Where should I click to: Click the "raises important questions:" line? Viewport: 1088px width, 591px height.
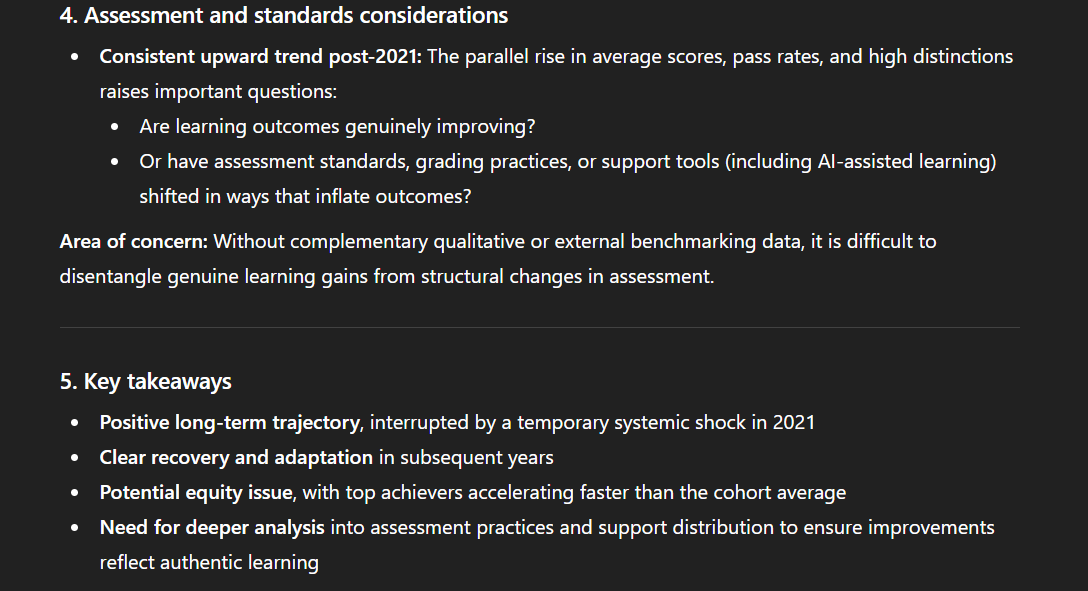[x=218, y=92]
